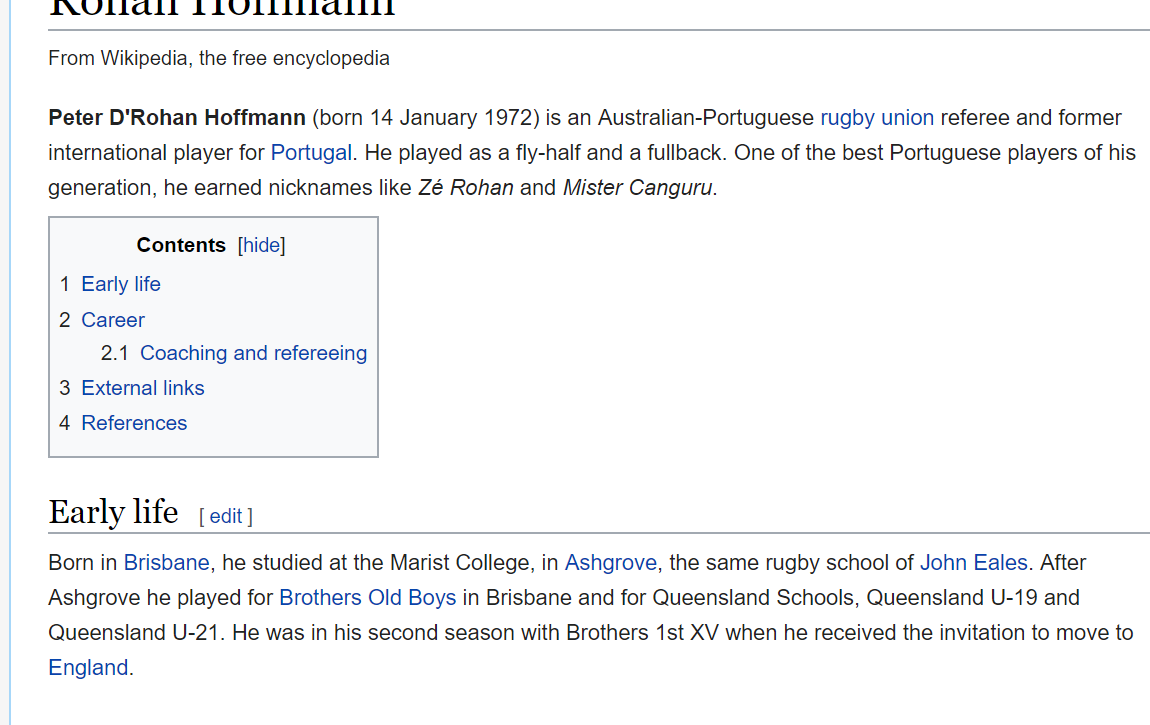
Task: Click the Contents box title
Action: click(x=180, y=246)
